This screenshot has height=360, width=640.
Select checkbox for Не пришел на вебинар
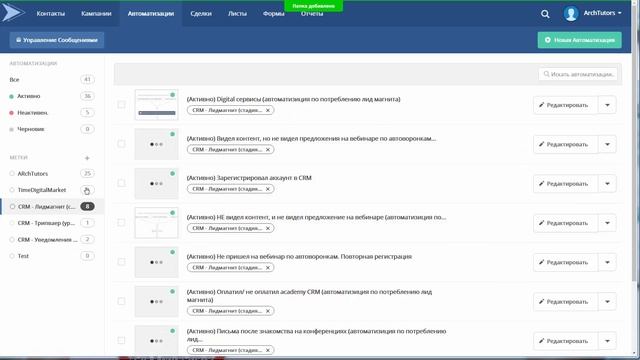(121, 262)
